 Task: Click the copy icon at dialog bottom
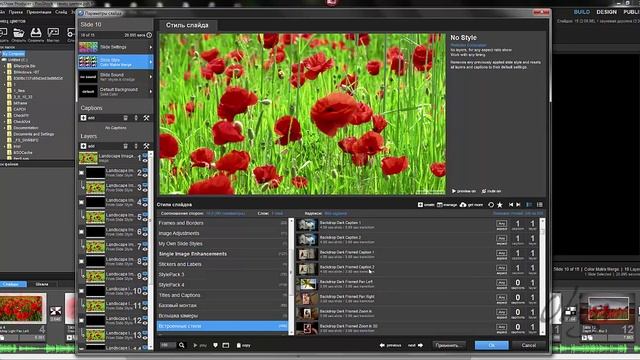click(x=239, y=345)
